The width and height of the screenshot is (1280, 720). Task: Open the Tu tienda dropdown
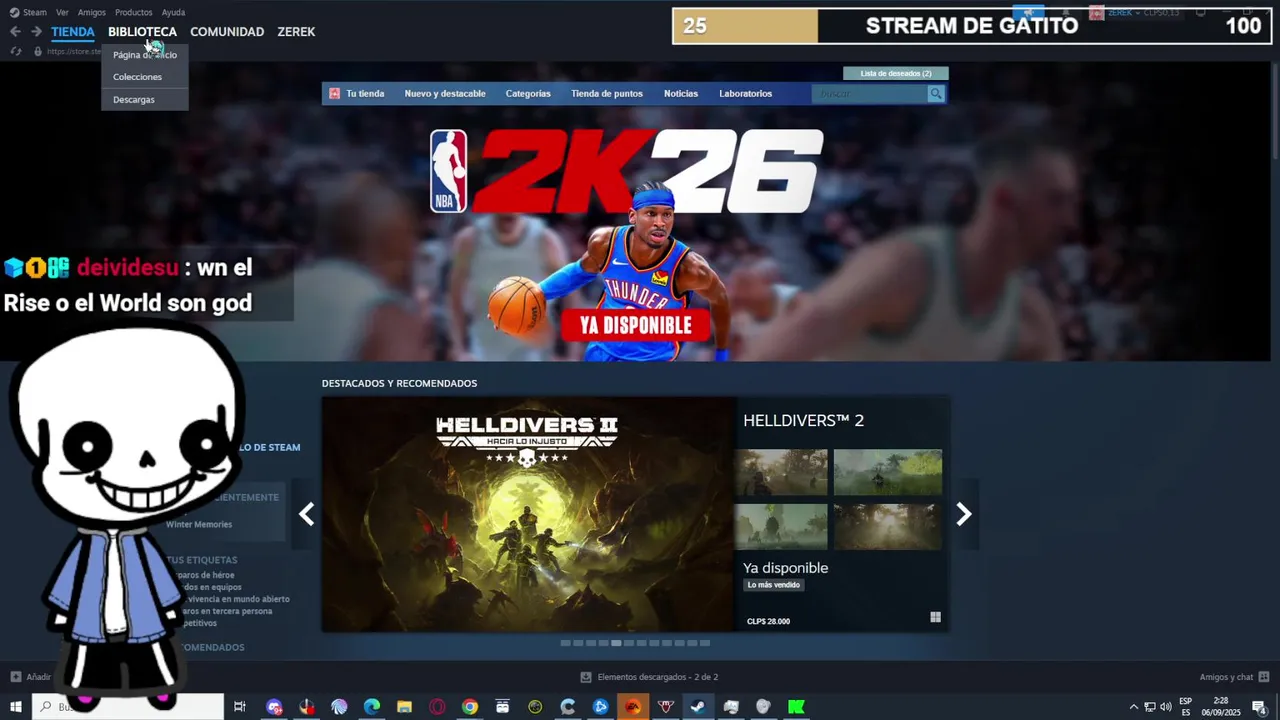tap(365, 94)
